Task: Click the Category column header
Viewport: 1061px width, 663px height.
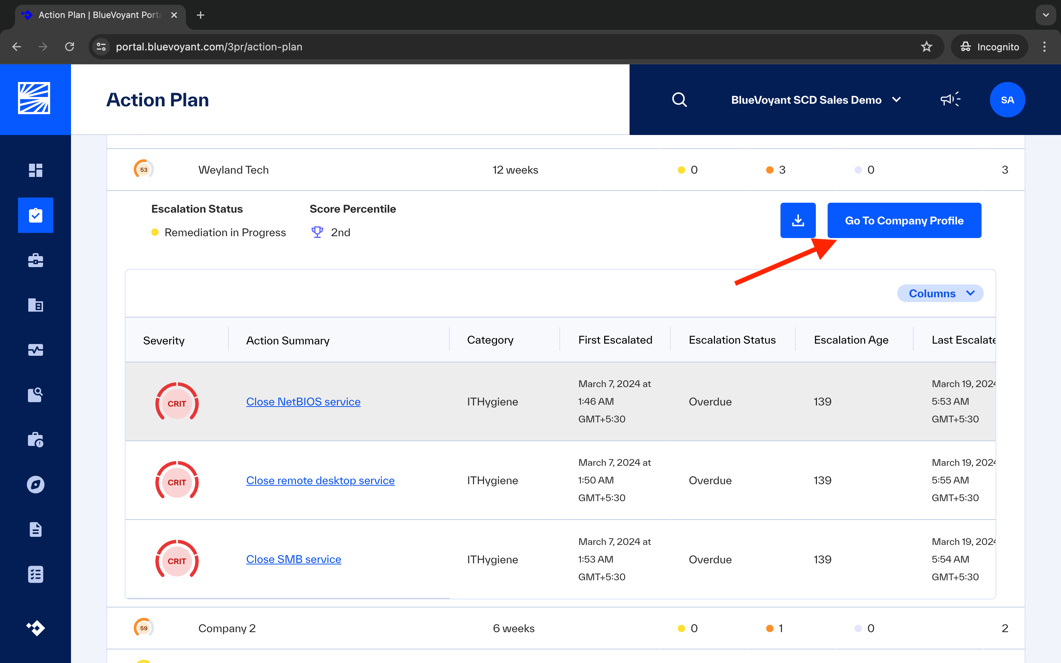Action: [490, 340]
